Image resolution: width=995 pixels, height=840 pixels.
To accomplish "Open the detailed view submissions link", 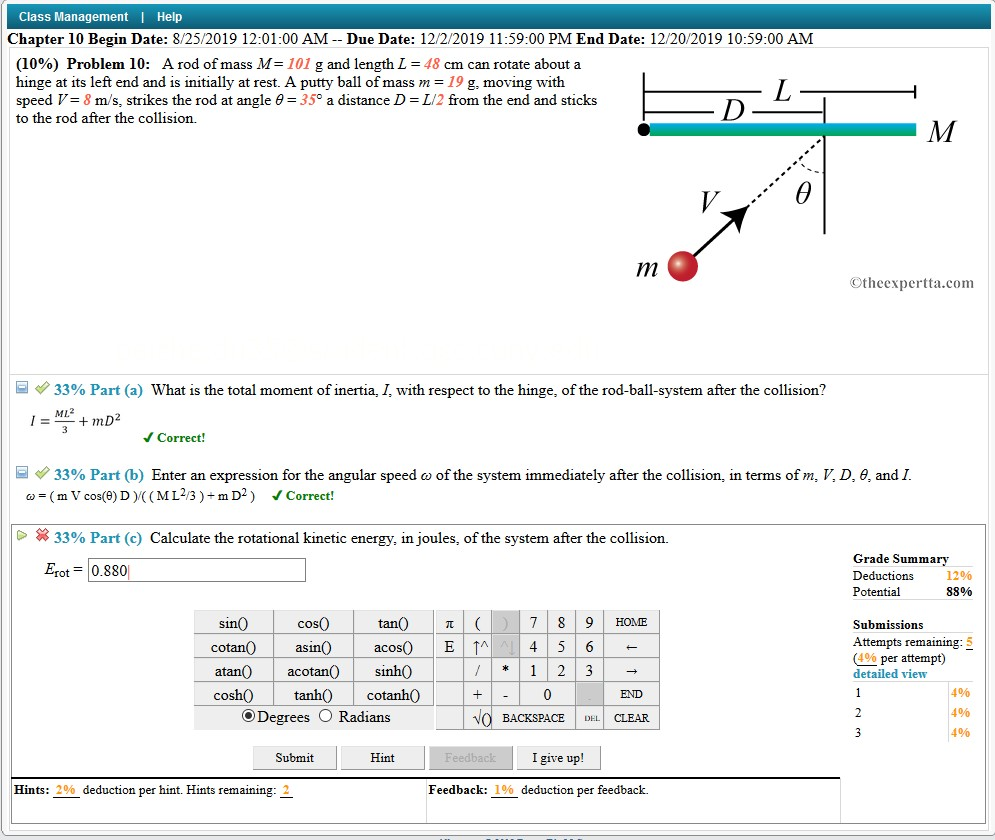I will pyautogui.click(x=889, y=673).
